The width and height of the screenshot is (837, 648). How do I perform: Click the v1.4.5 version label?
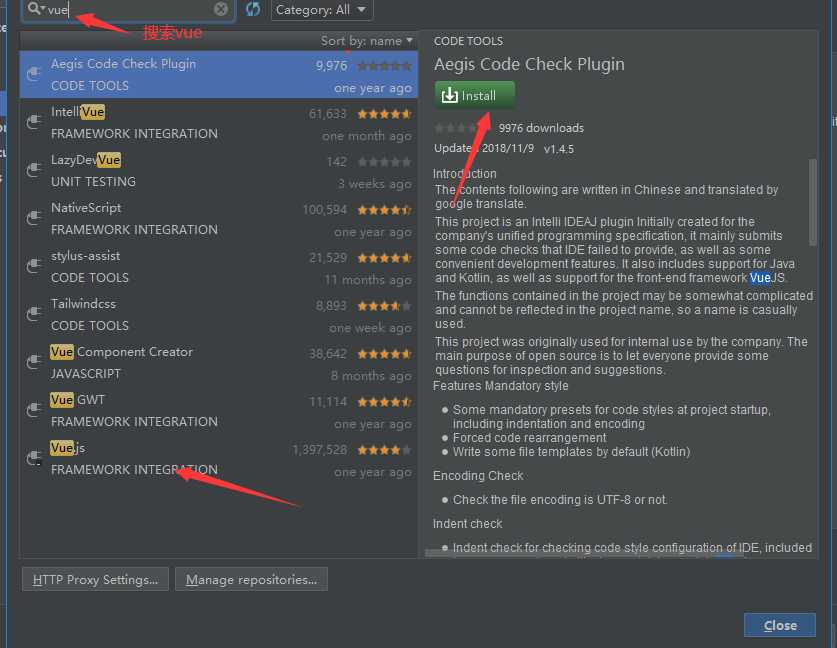[559, 149]
